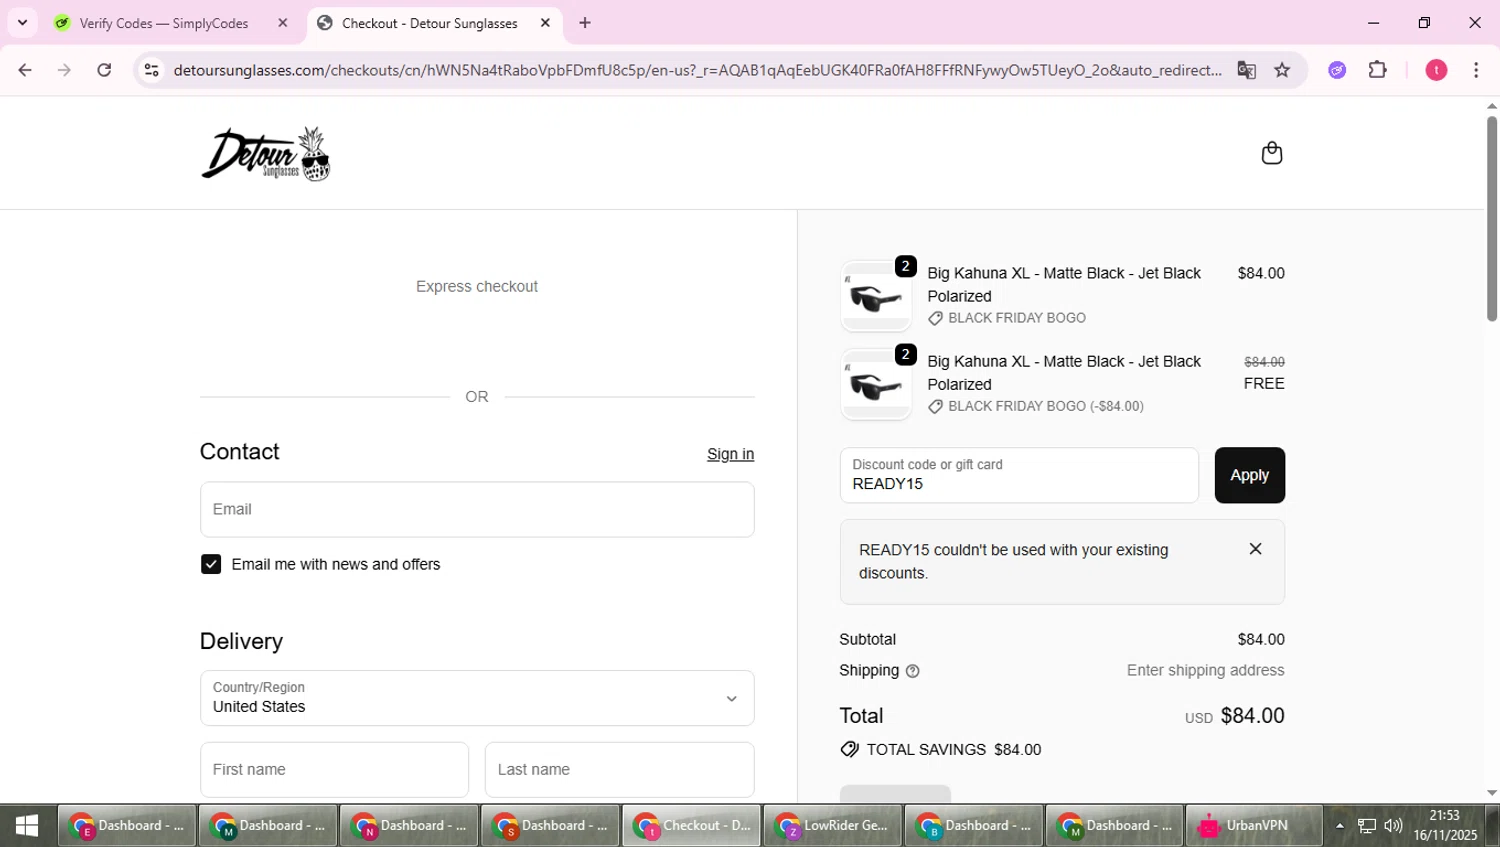Open the purple extension icon in toolbar
Screen dimensions: 1500x847
pyautogui.click(x=1337, y=70)
